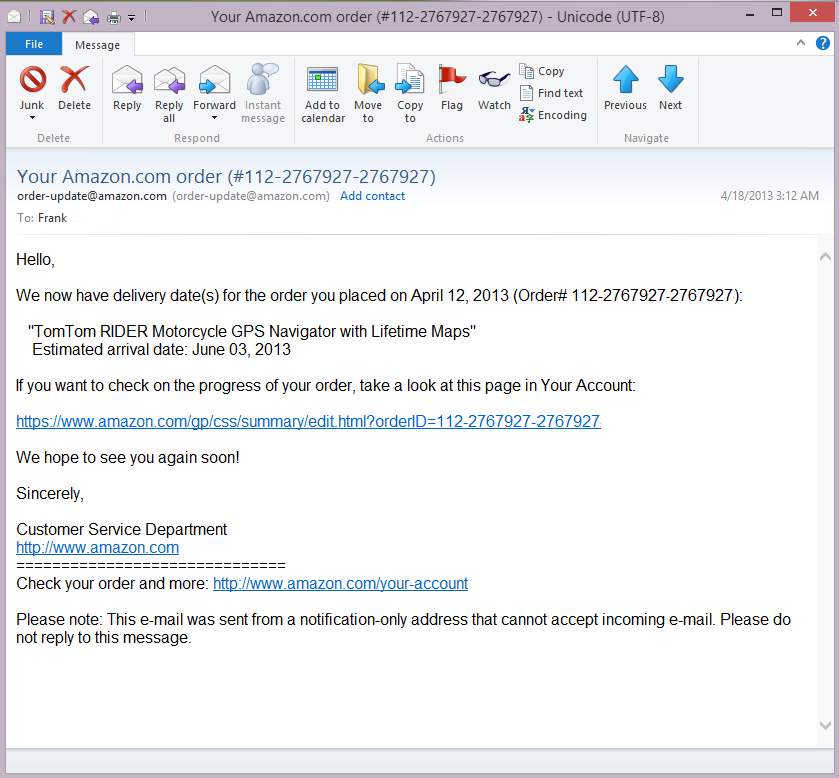Add the message to calendar
Viewport: 839px width, 778px height.
coord(323,94)
